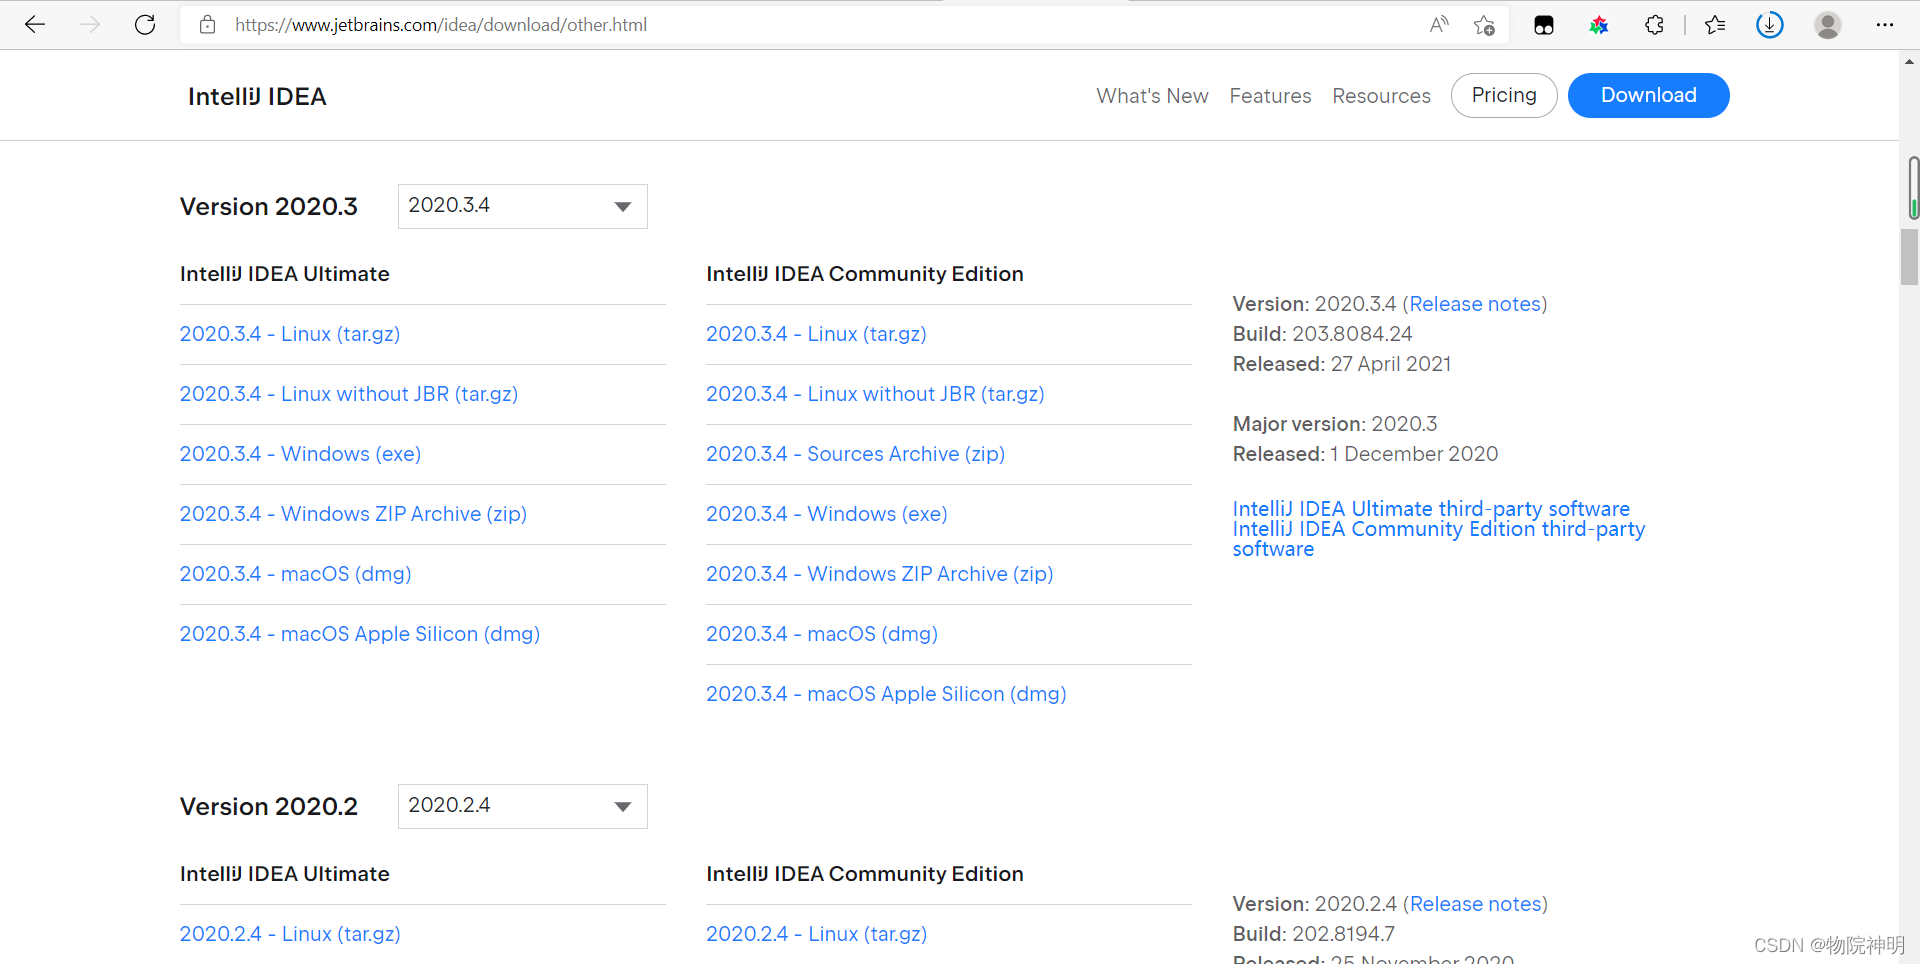Click the browser forward arrow
1920x964 pixels.
point(90,25)
